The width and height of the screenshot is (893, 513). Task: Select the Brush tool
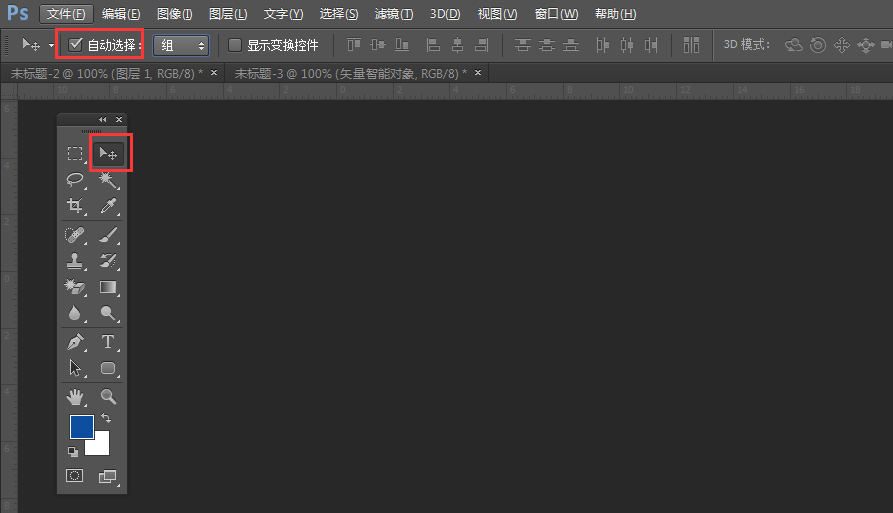click(109, 236)
